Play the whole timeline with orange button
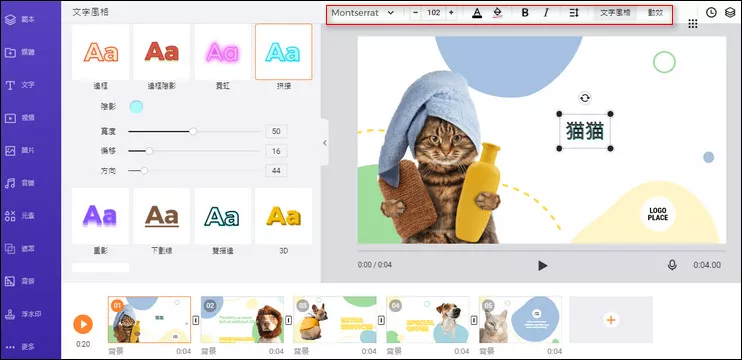Viewport: 742px width, 360px height. 83,324
